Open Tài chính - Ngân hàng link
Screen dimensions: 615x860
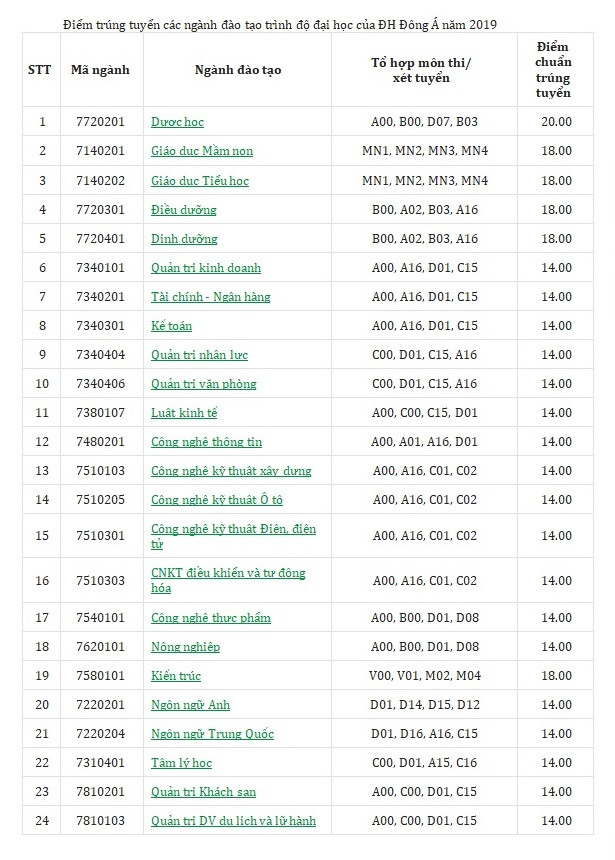210,297
